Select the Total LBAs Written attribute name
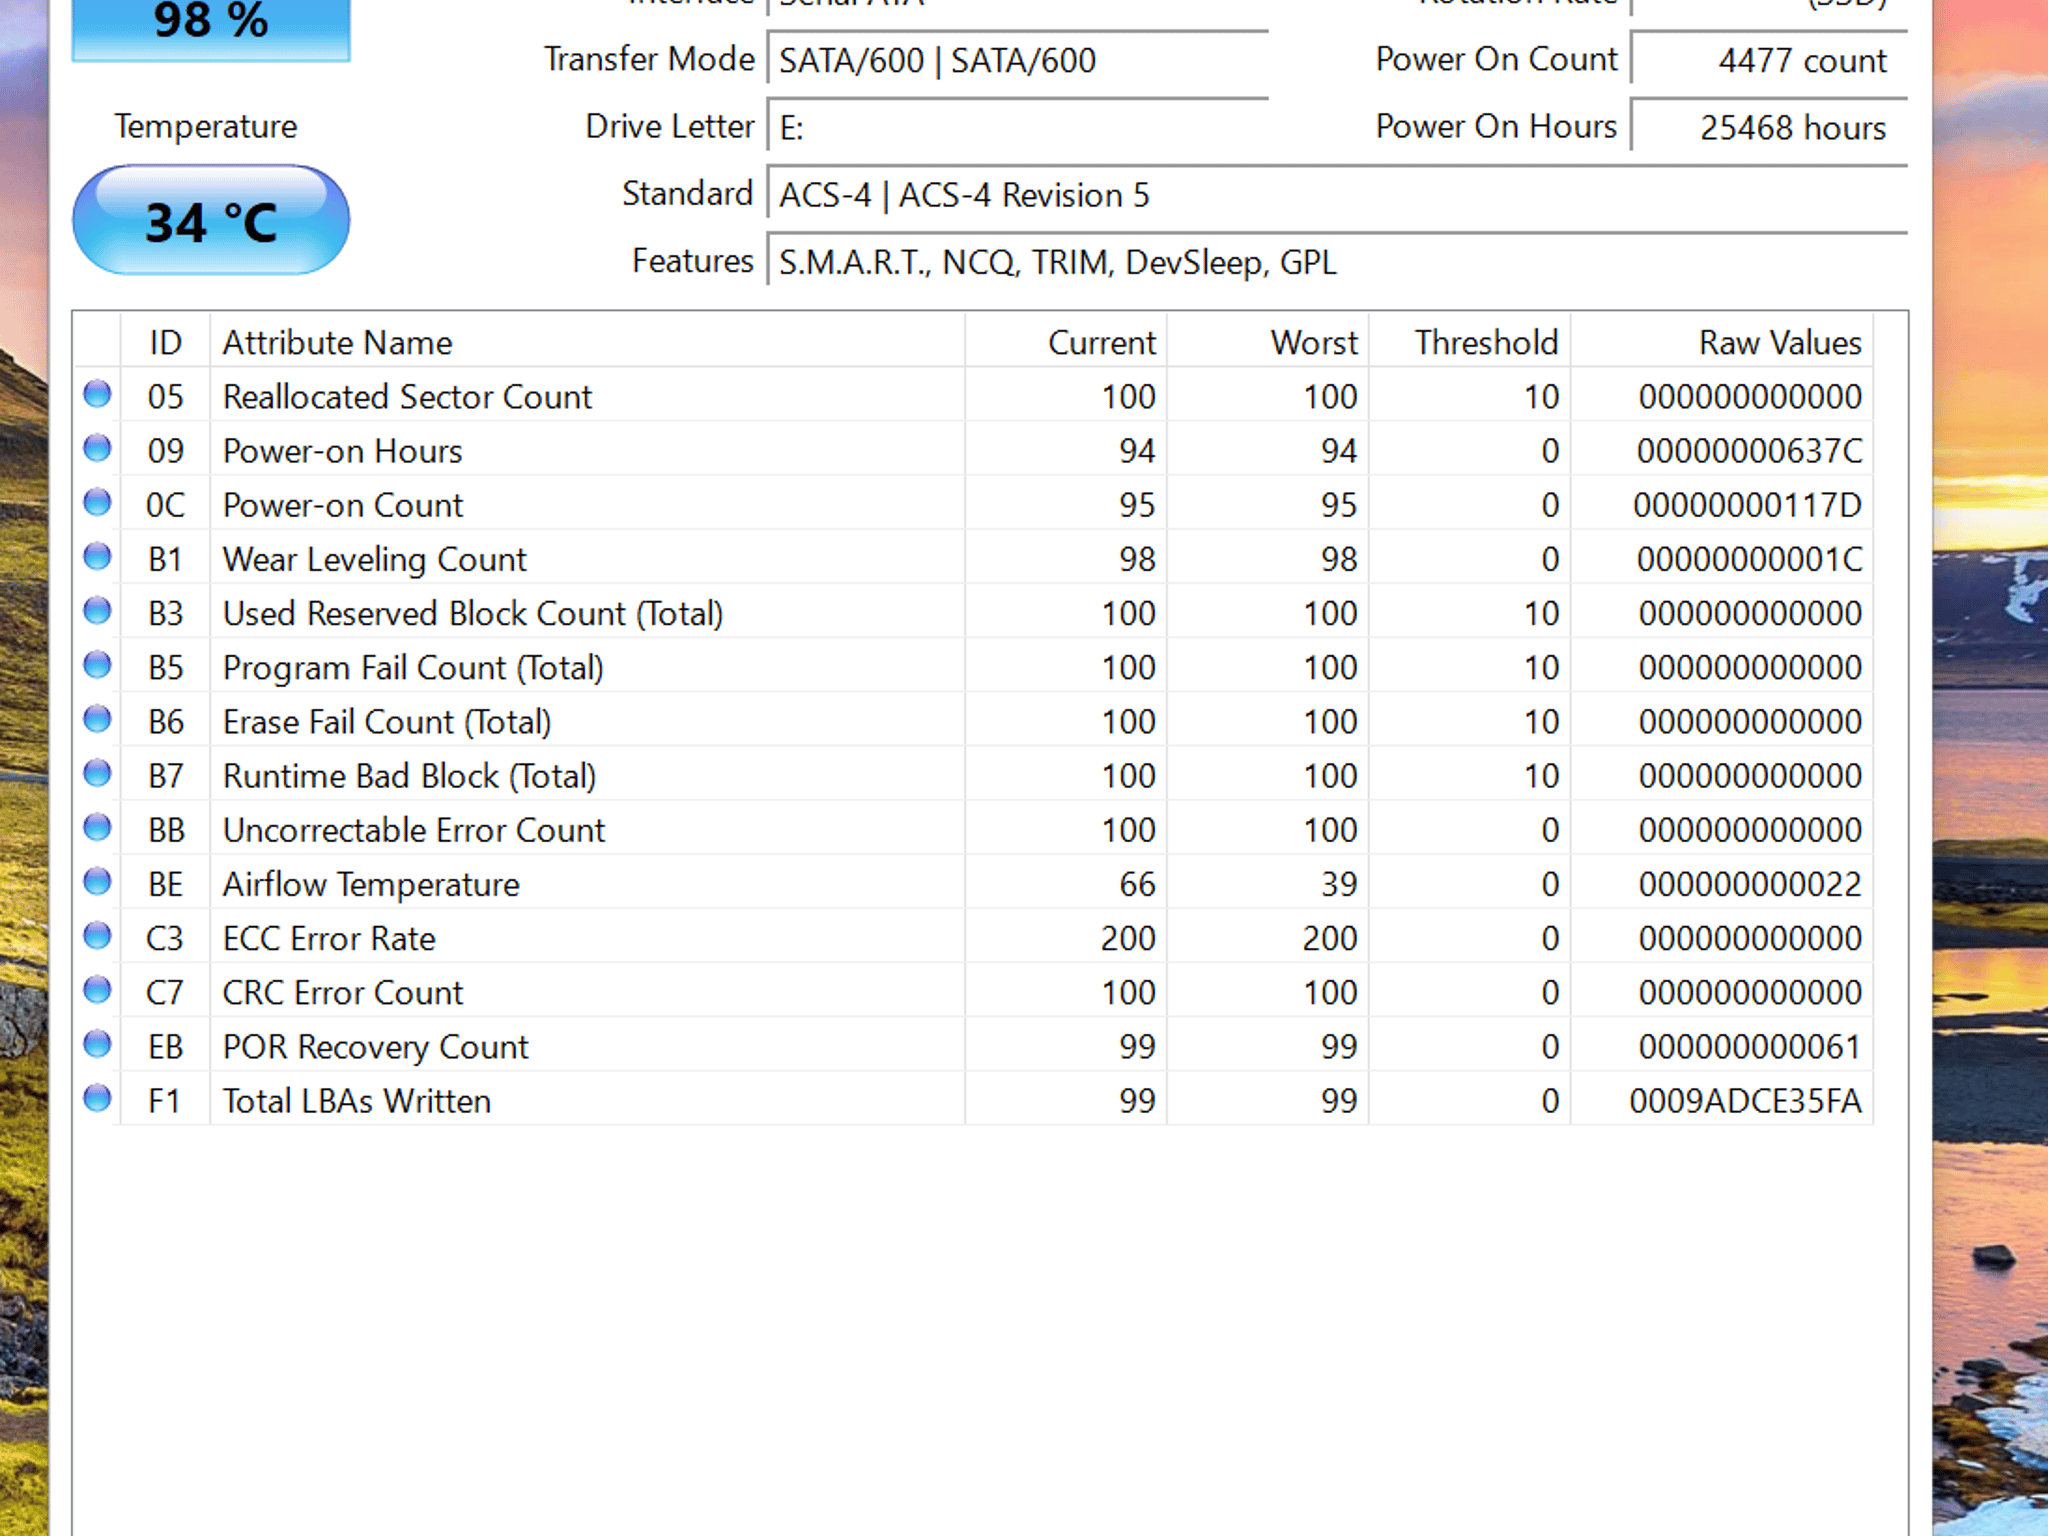Image resolution: width=2048 pixels, height=1536 pixels. [357, 1101]
